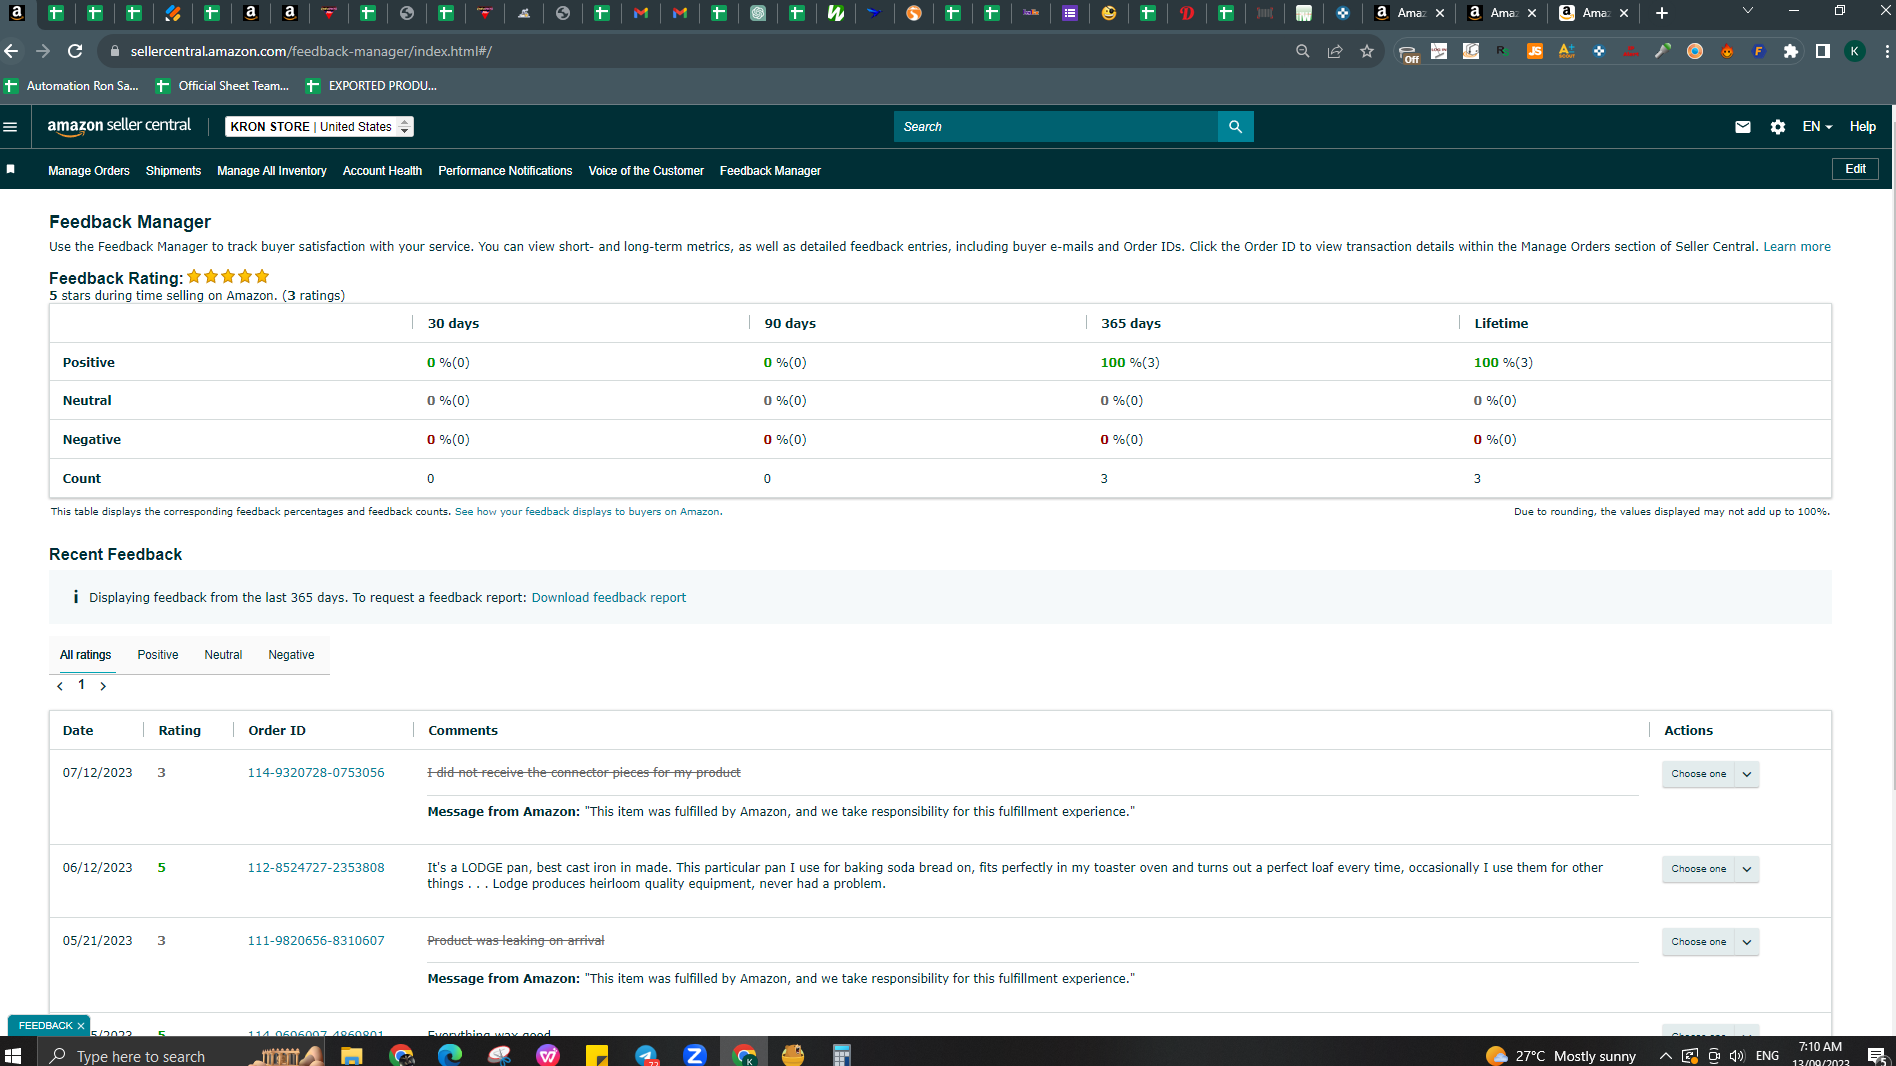This screenshot has width=1896, height=1066.
Task: Select the Positive ratings tab
Action: (x=158, y=655)
